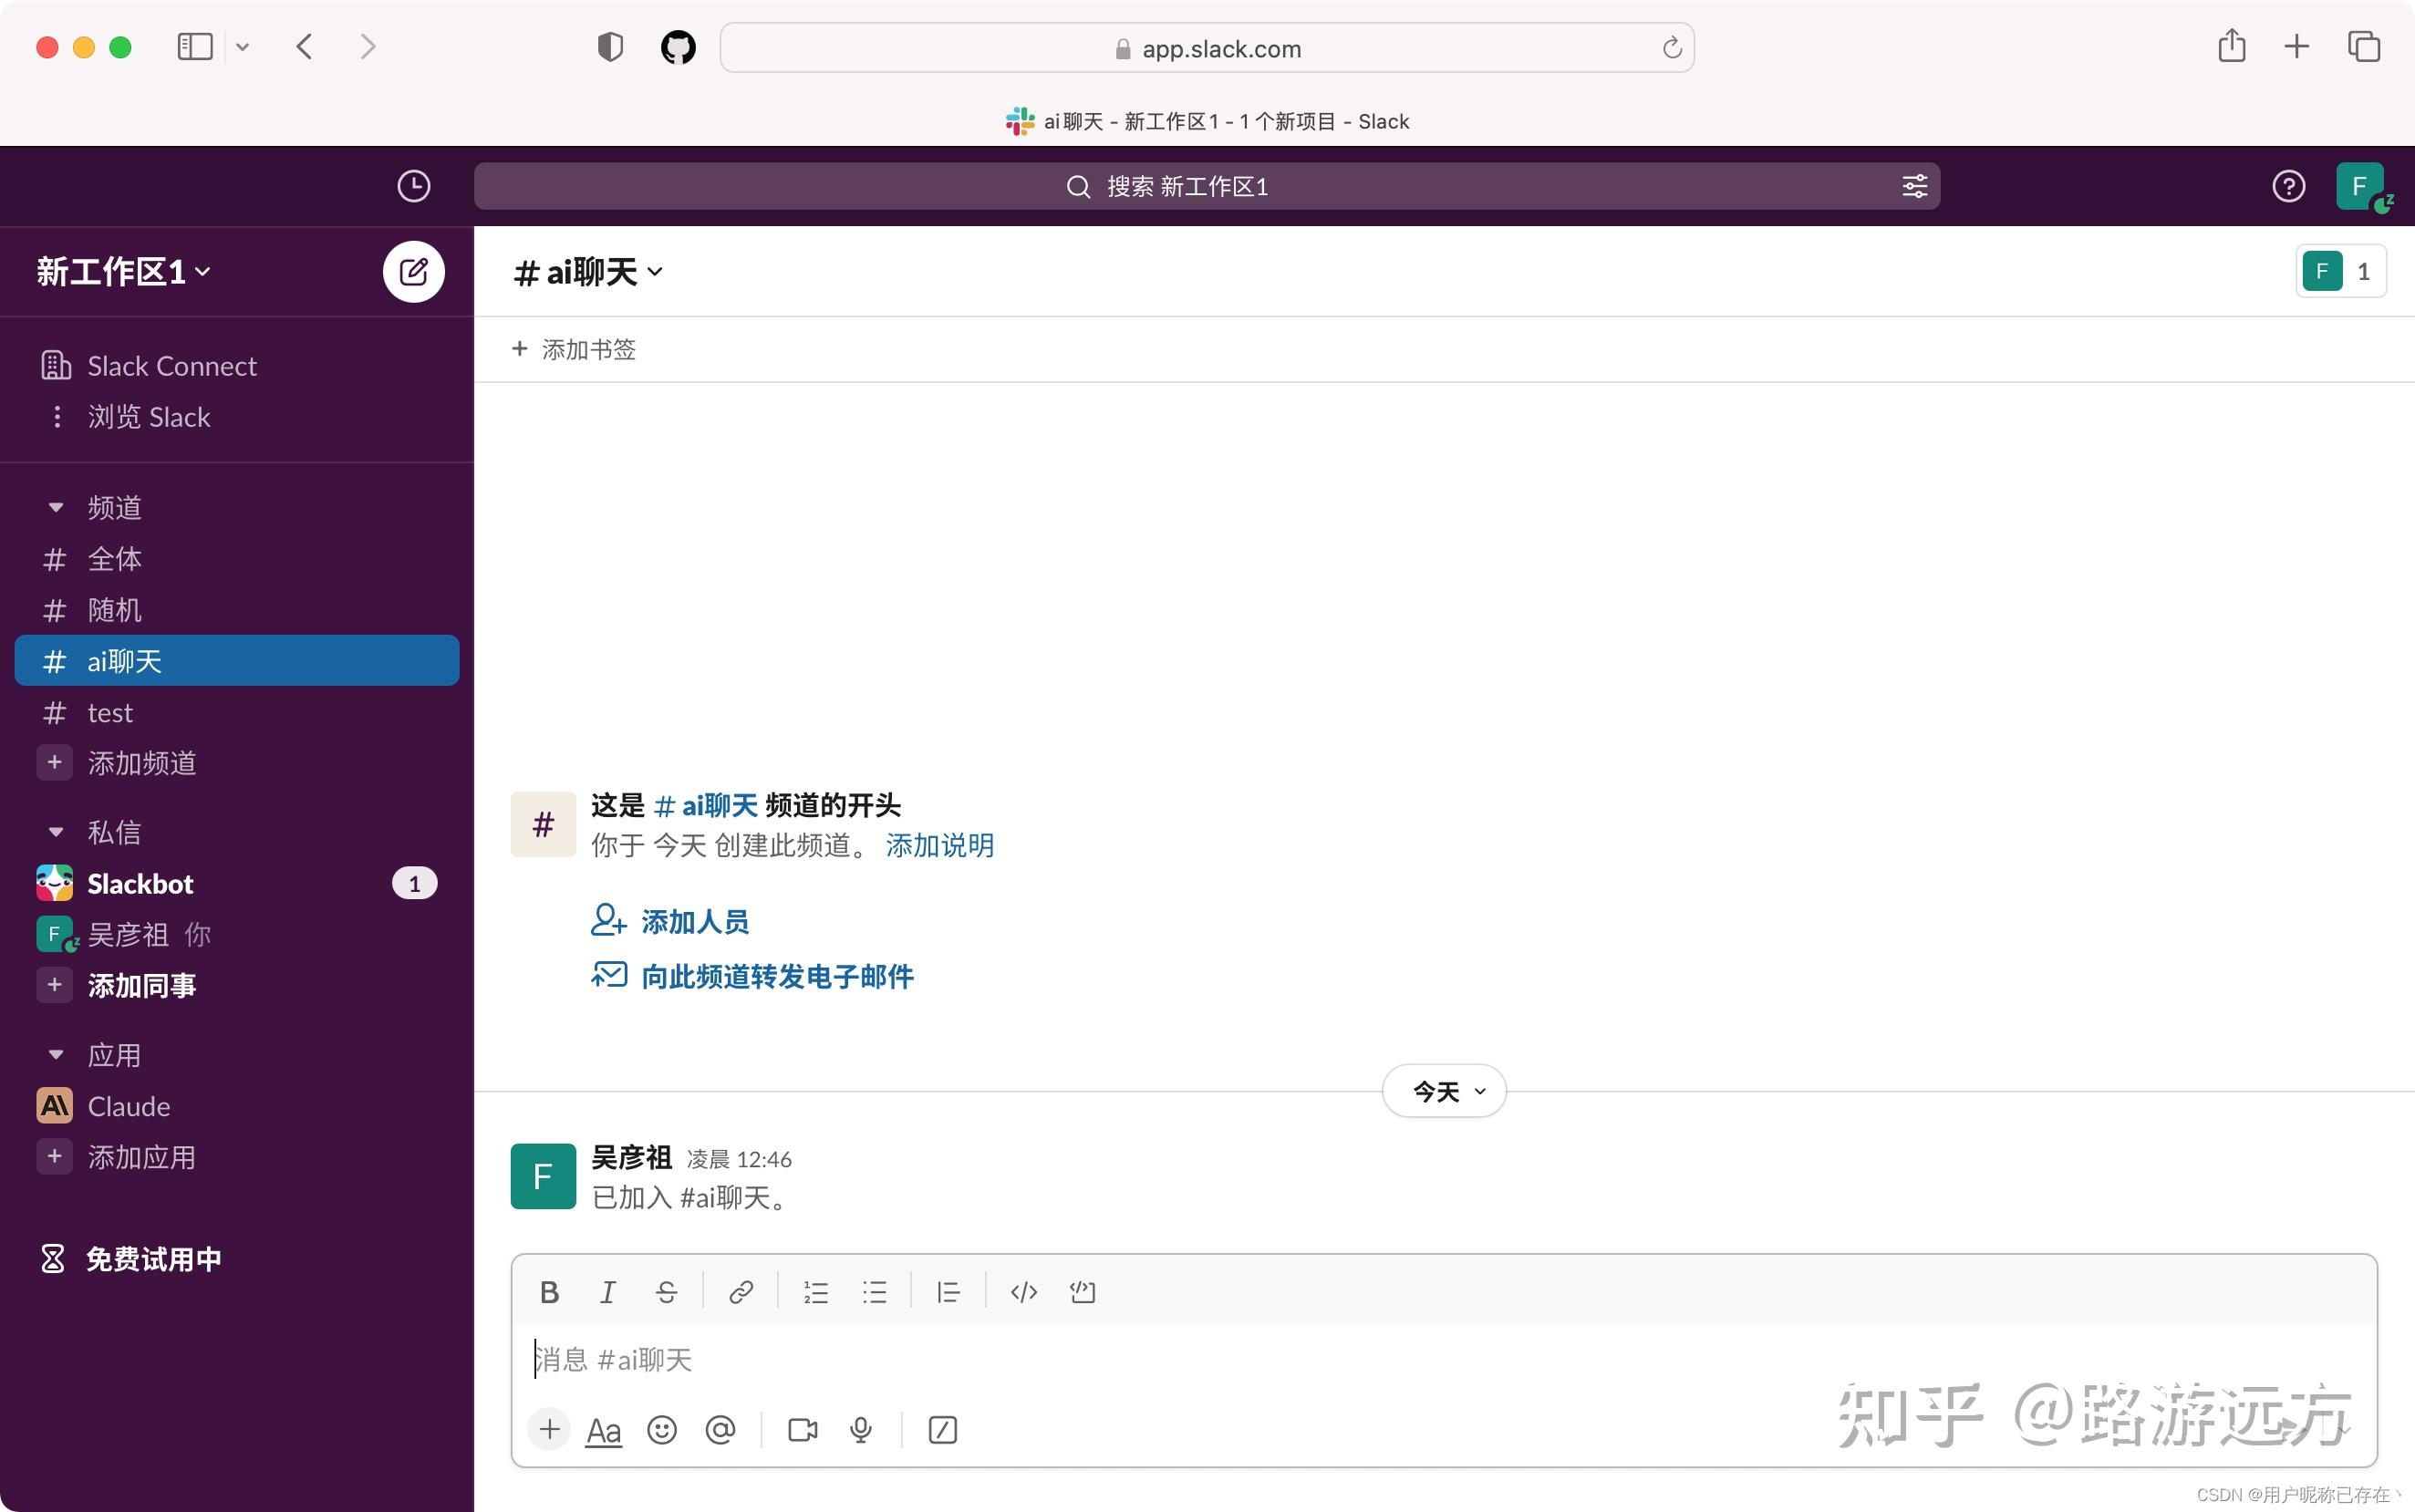
Task: Record an audio clip in the composer
Action: point(859,1430)
